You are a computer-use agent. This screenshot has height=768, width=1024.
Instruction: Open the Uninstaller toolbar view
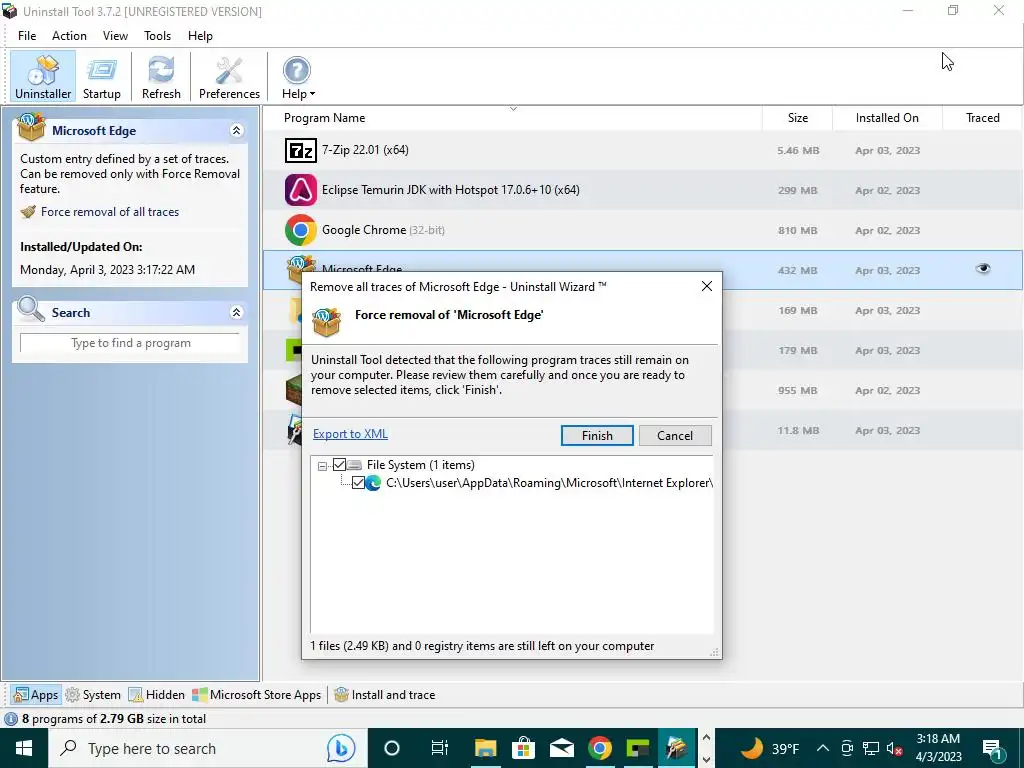(43, 77)
